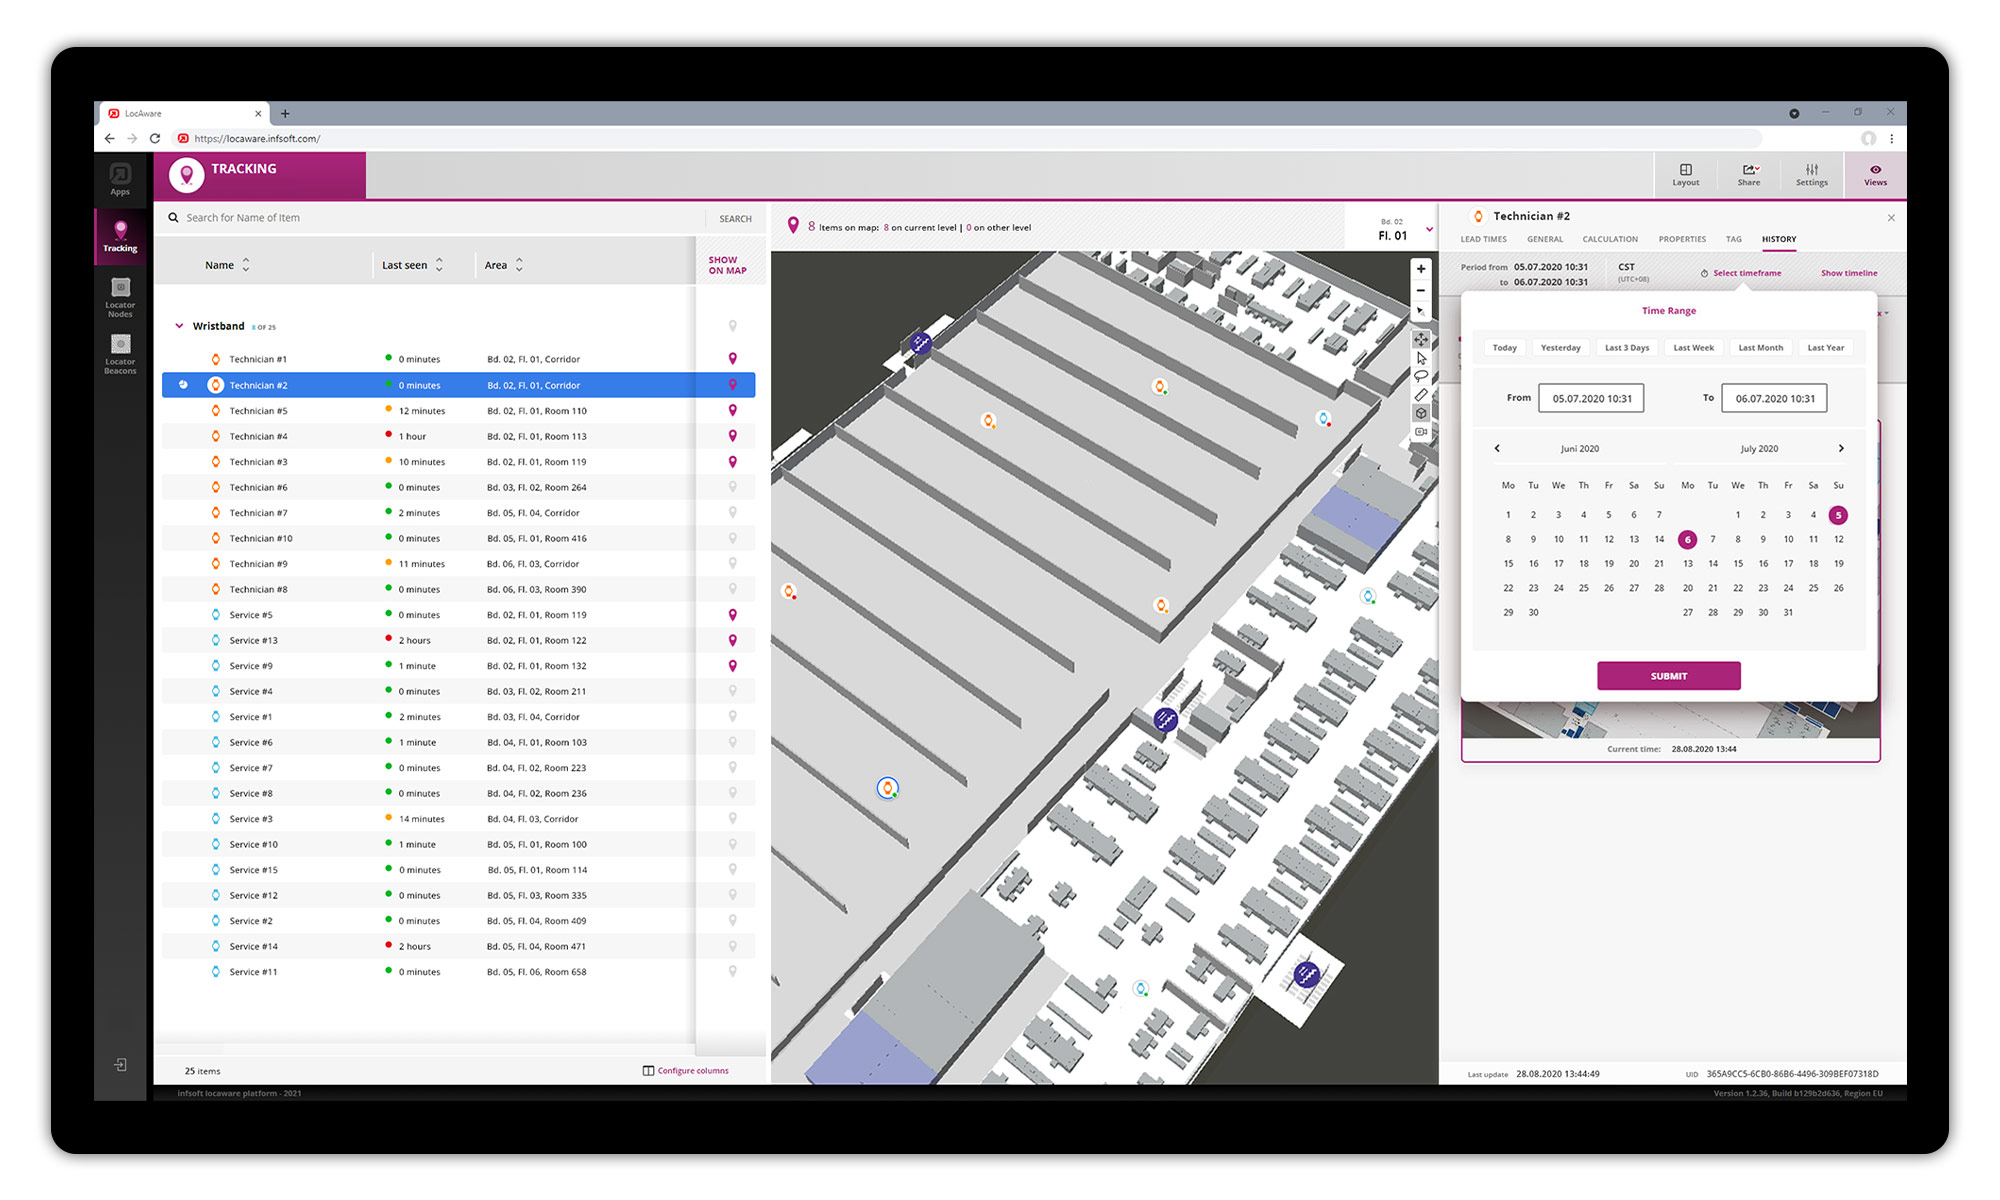
Task: Zoom in on the map with the plus icon
Action: pyautogui.click(x=1421, y=269)
